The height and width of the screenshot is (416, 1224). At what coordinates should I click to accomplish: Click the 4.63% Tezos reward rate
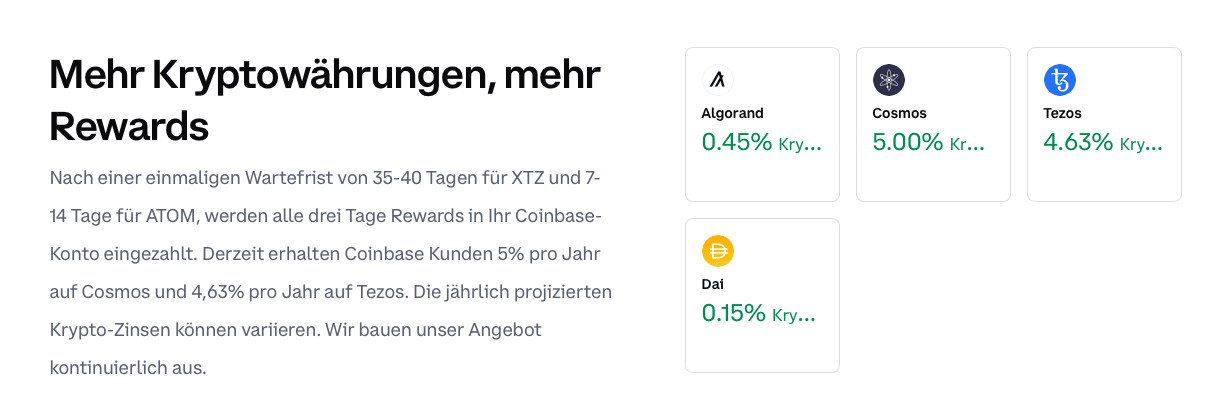1079,143
